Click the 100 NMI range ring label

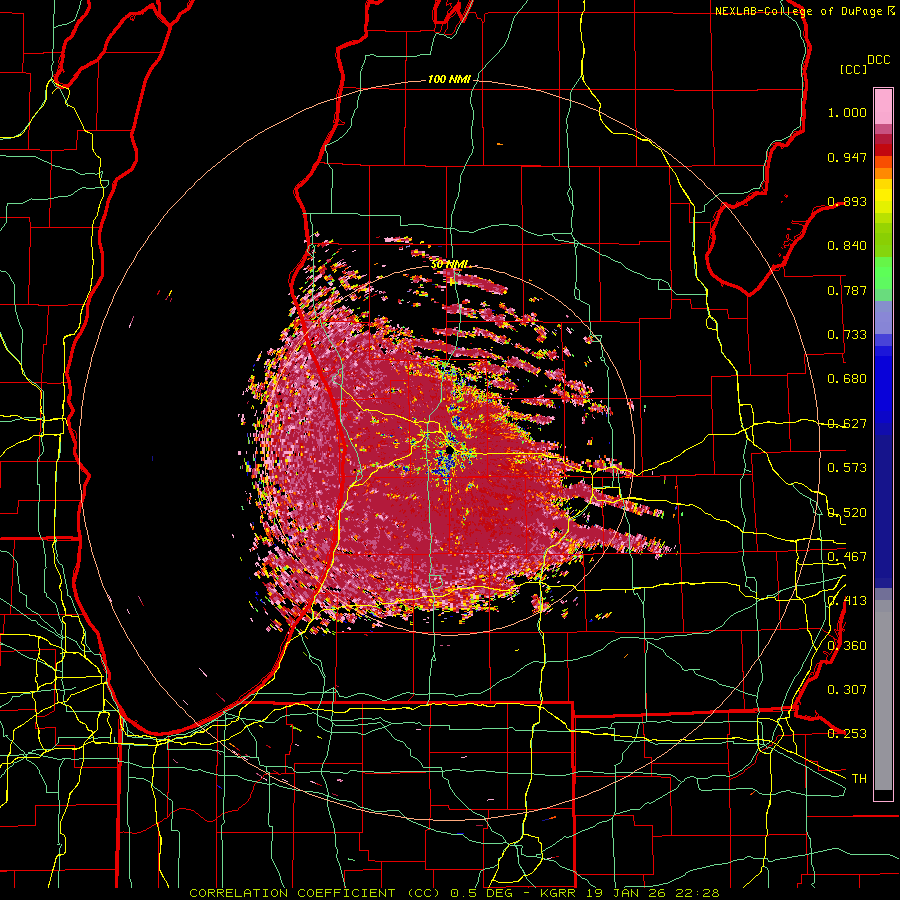(449, 79)
